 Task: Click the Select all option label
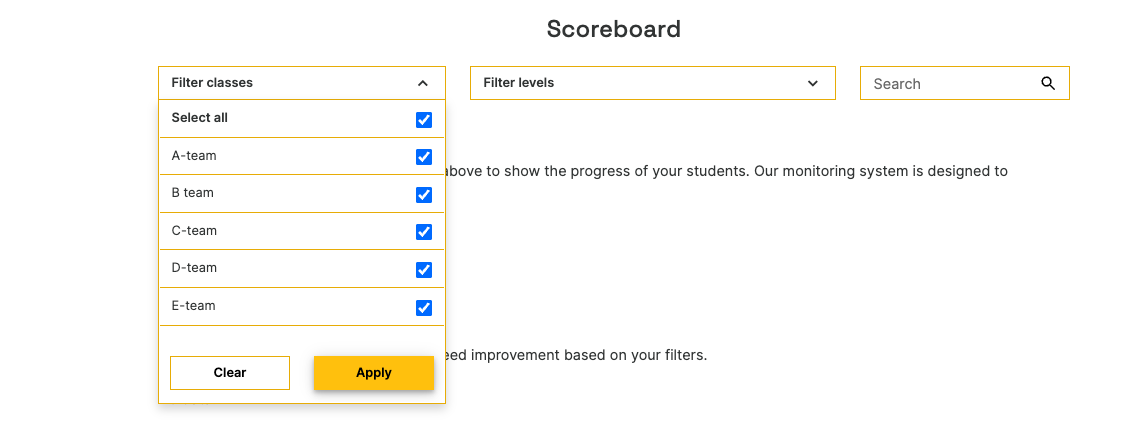[200, 118]
